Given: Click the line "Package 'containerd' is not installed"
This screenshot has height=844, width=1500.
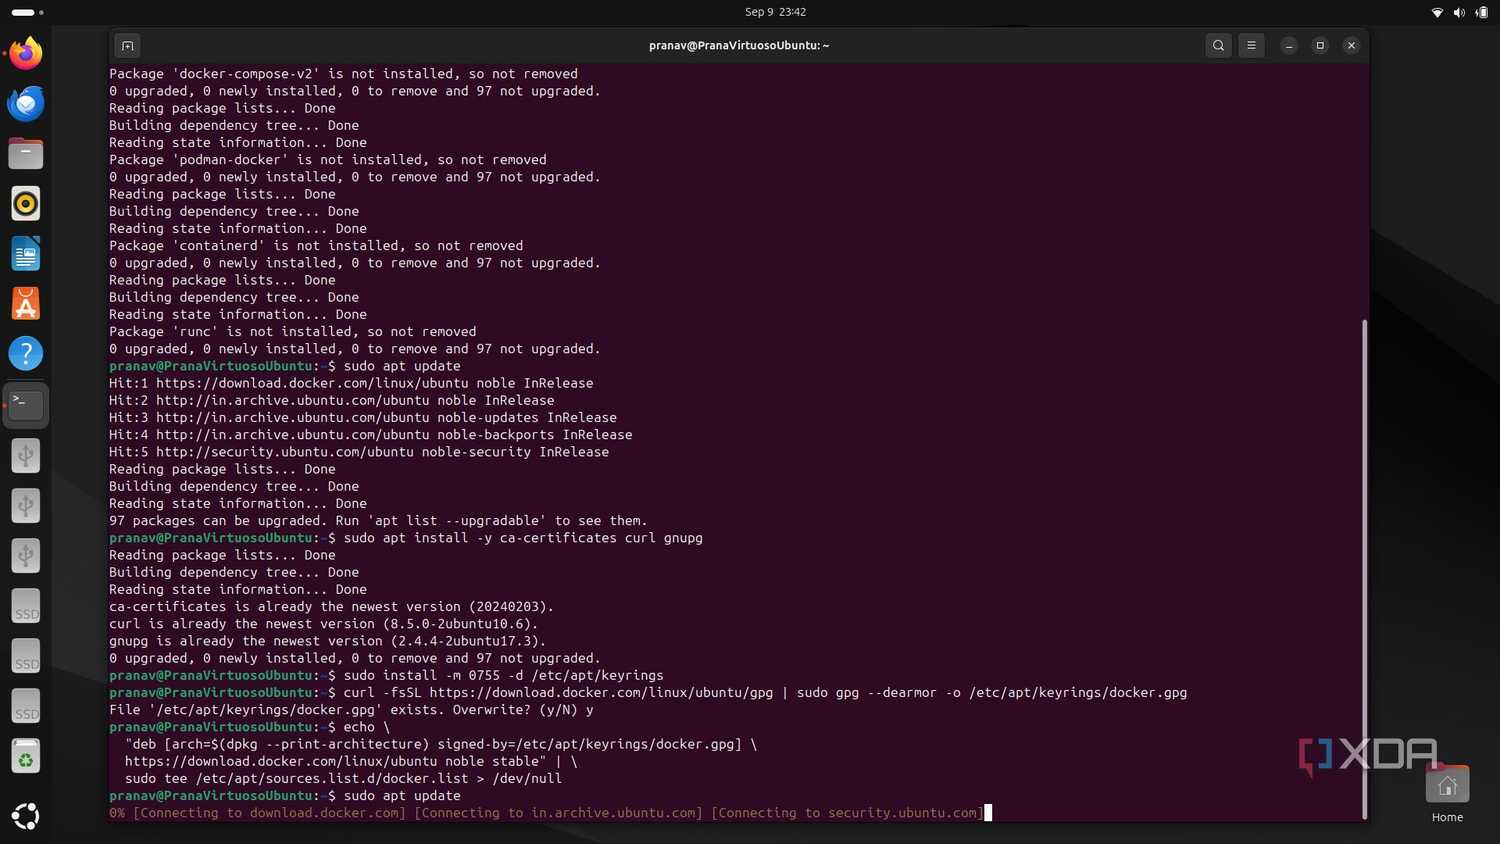Looking at the screenshot, I should [x=316, y=246].
